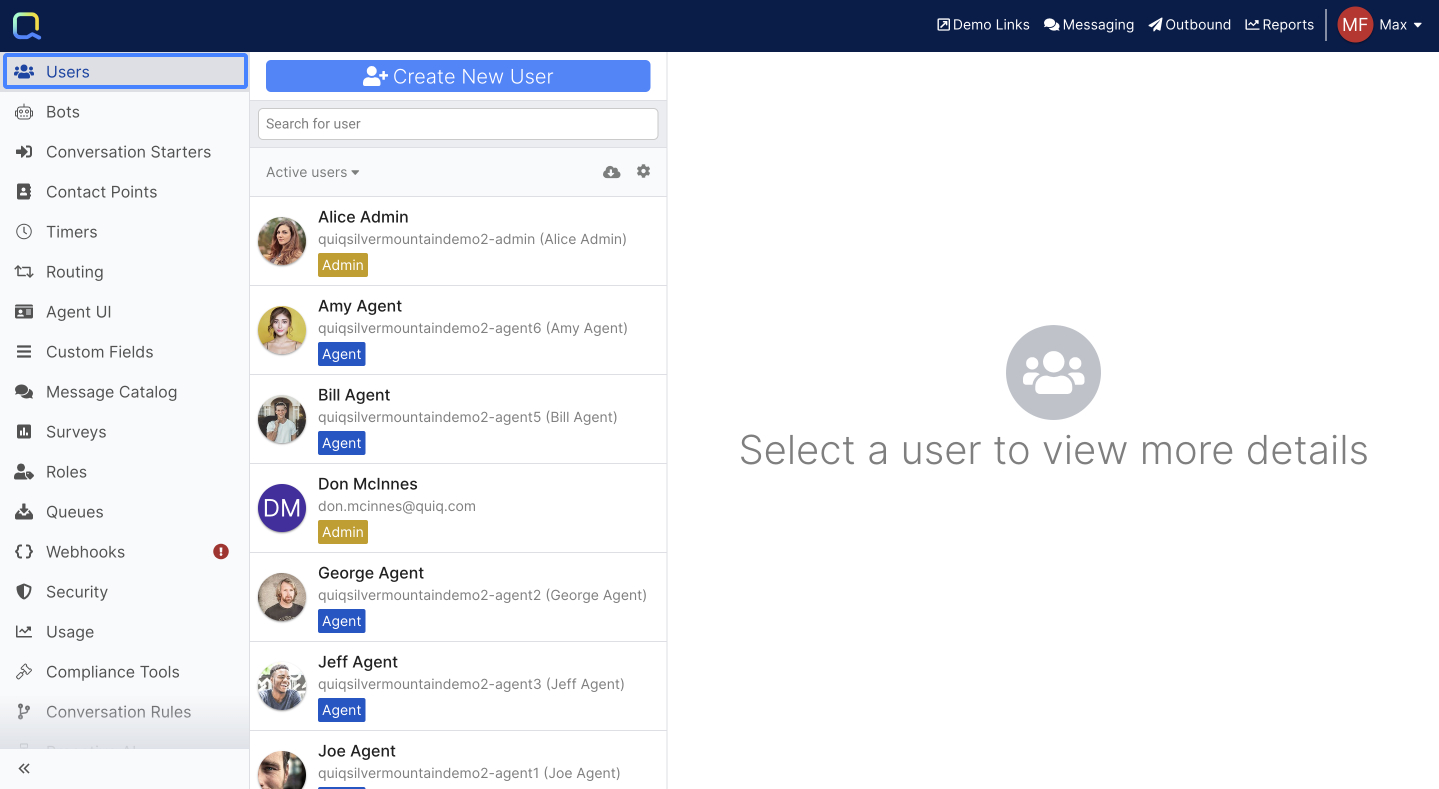The image size is (1439, 789).
Task: Click George Agent's profile photo
Action: pyautogui.click(x=282, y=597)
